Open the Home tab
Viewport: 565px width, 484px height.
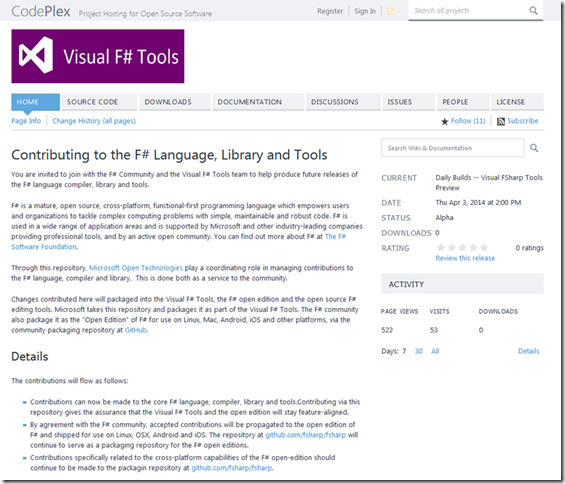(36, 102)
